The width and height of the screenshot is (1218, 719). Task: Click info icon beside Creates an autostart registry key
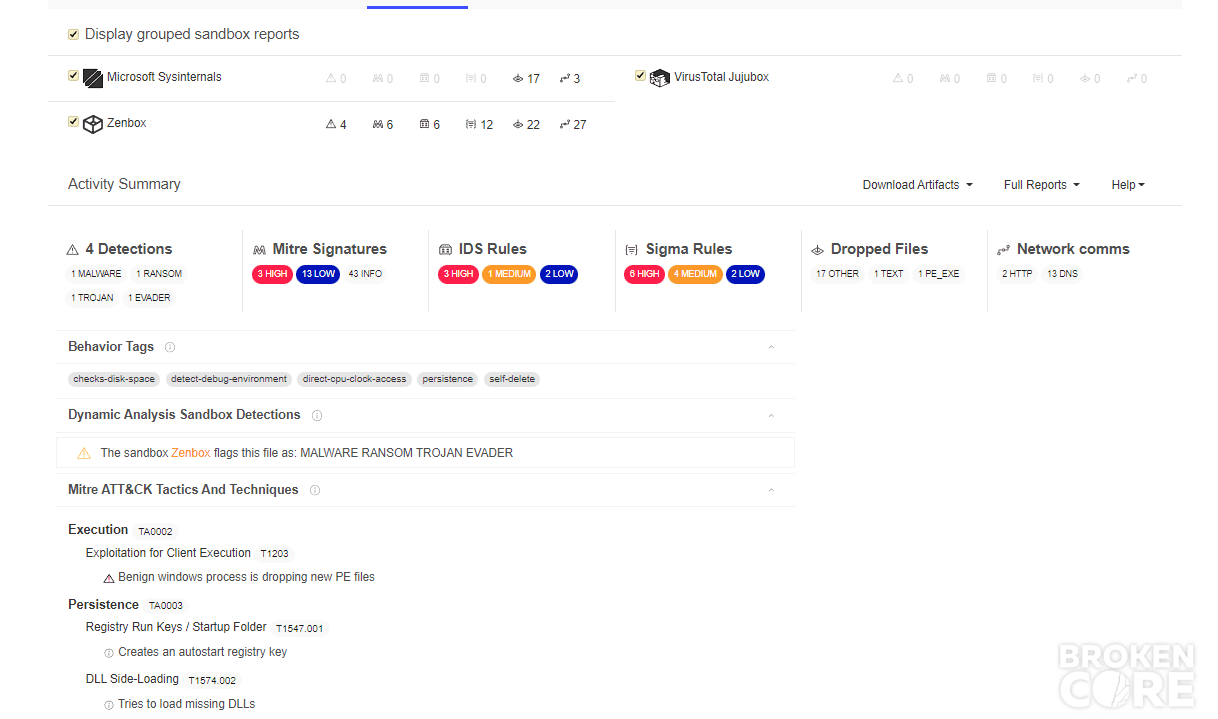click(109, 653)
